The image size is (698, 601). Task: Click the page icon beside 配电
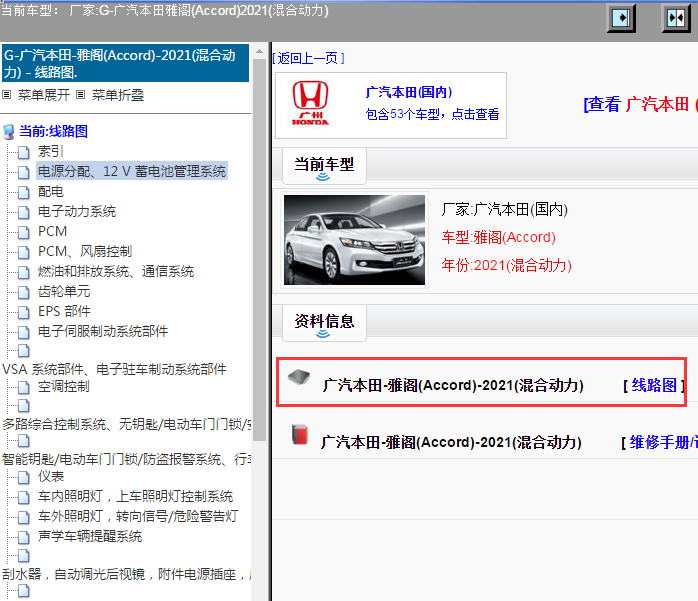24,192
